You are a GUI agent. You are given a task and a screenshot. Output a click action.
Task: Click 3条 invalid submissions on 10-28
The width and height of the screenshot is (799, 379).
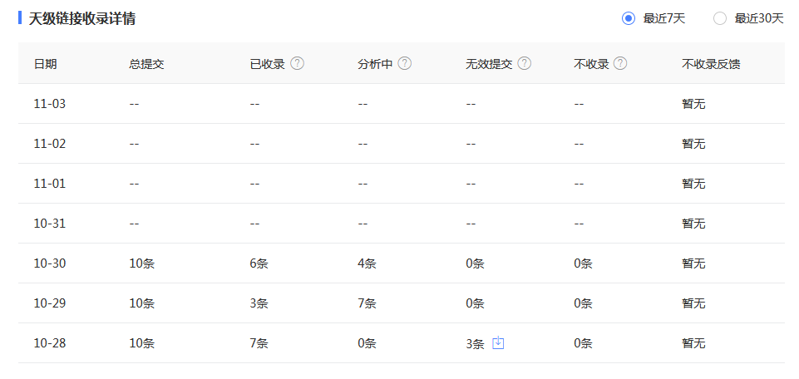click(x=475, y=344)
